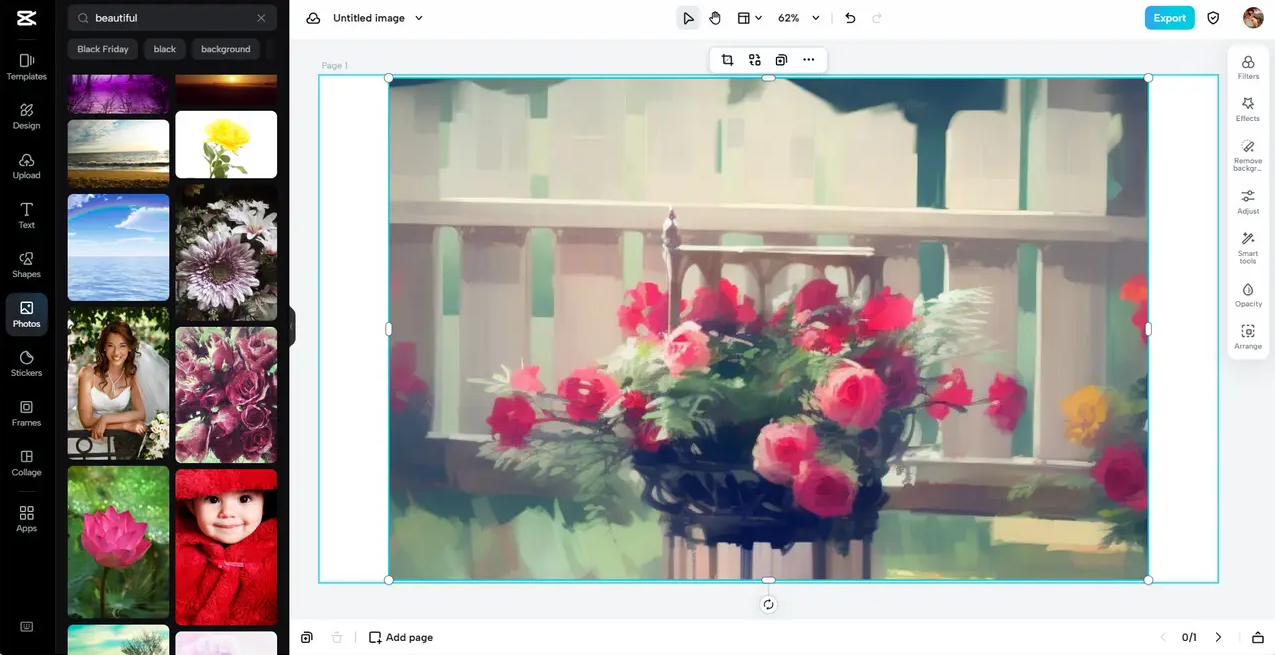Image resolution: width=1275 pixels, height=655 pixels.
Task: Duplicate the selected image
Action: [x=781, y=60]
